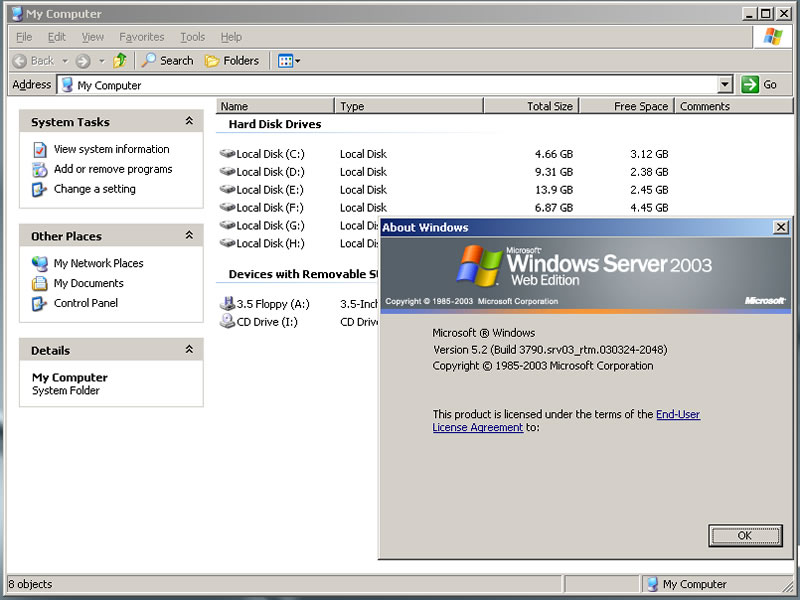800x600 pixels.
Task: Sort by the Comments column header
Action: [734, 106]
